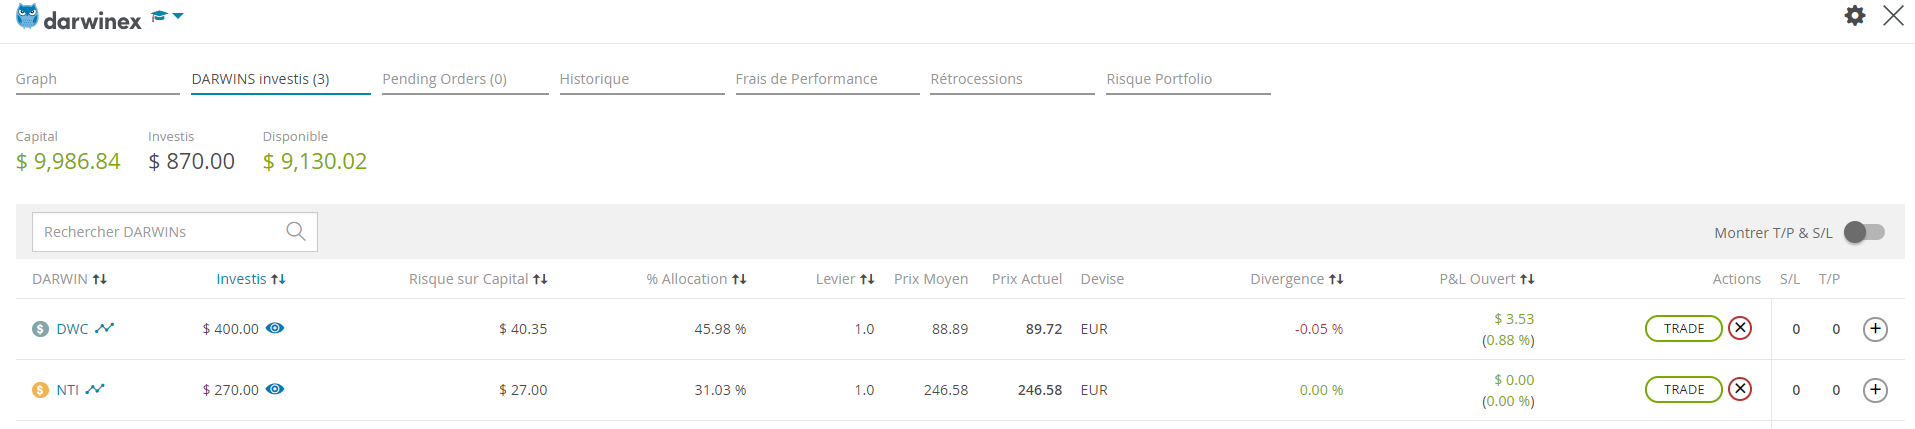This screenshot has height=429, width=1915.
Task: Add S/L T/P for DWC with plus icon
Action: 1875,329
